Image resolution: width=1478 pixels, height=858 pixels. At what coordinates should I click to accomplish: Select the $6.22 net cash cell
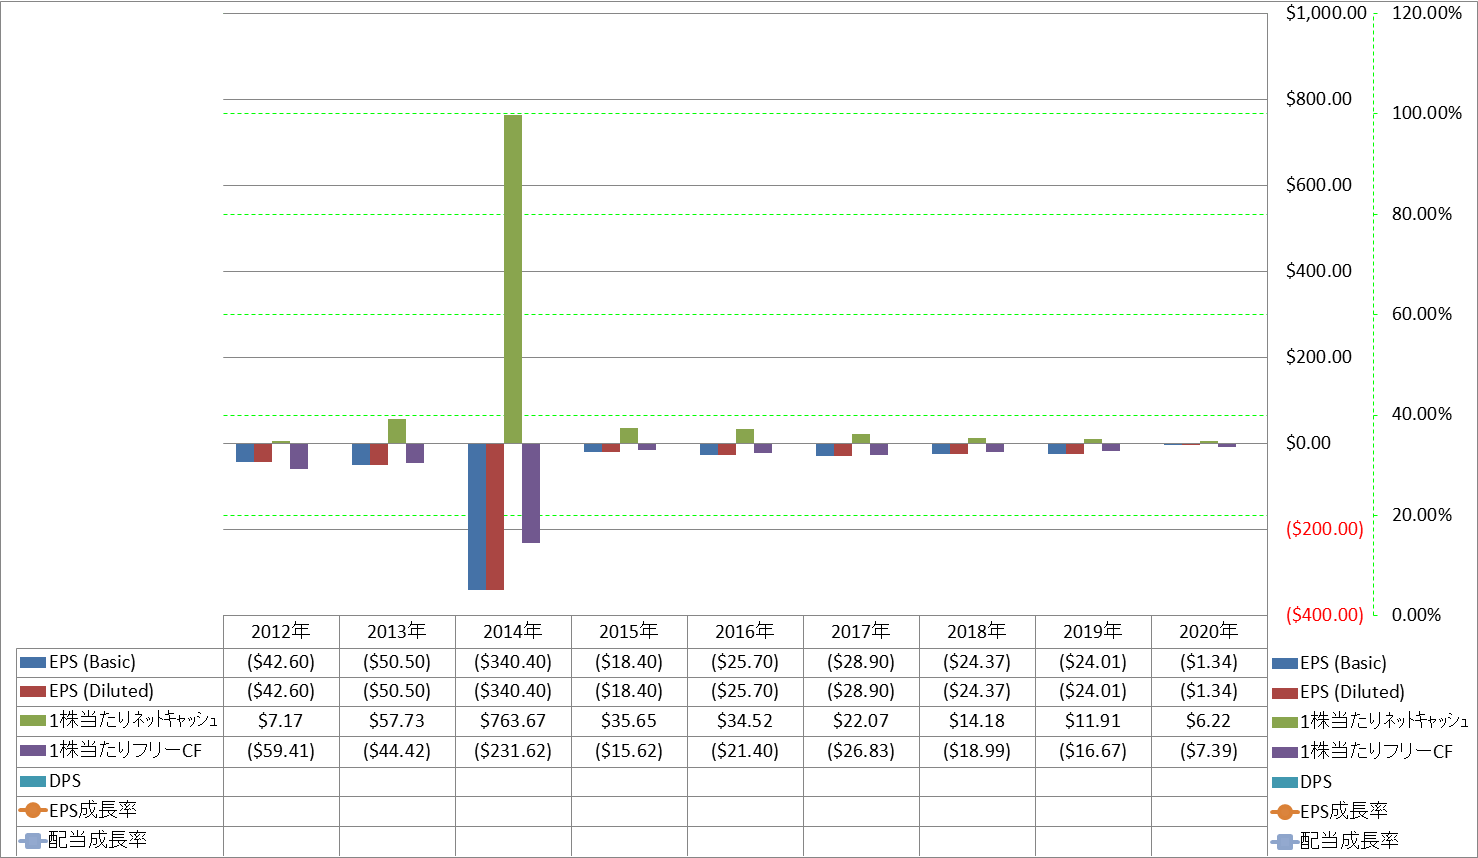point(1209,721)
